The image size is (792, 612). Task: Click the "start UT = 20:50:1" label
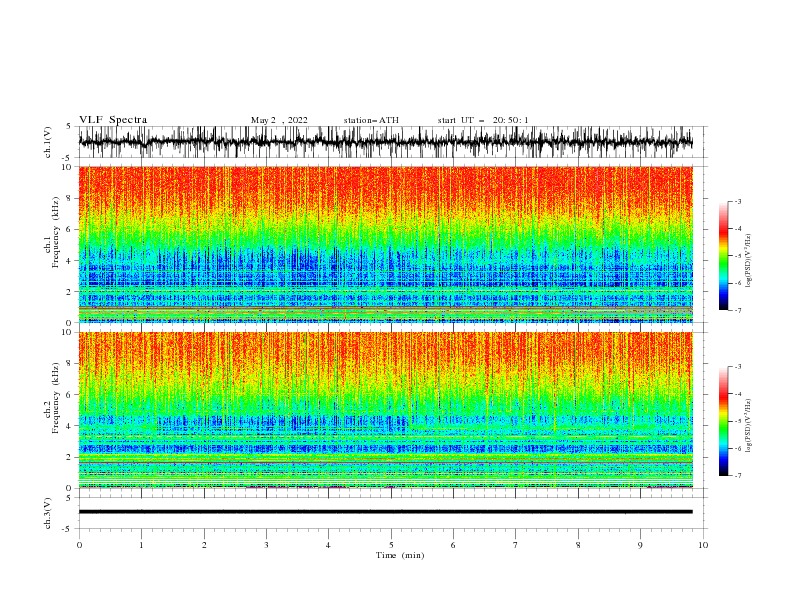tap(483, 120)
